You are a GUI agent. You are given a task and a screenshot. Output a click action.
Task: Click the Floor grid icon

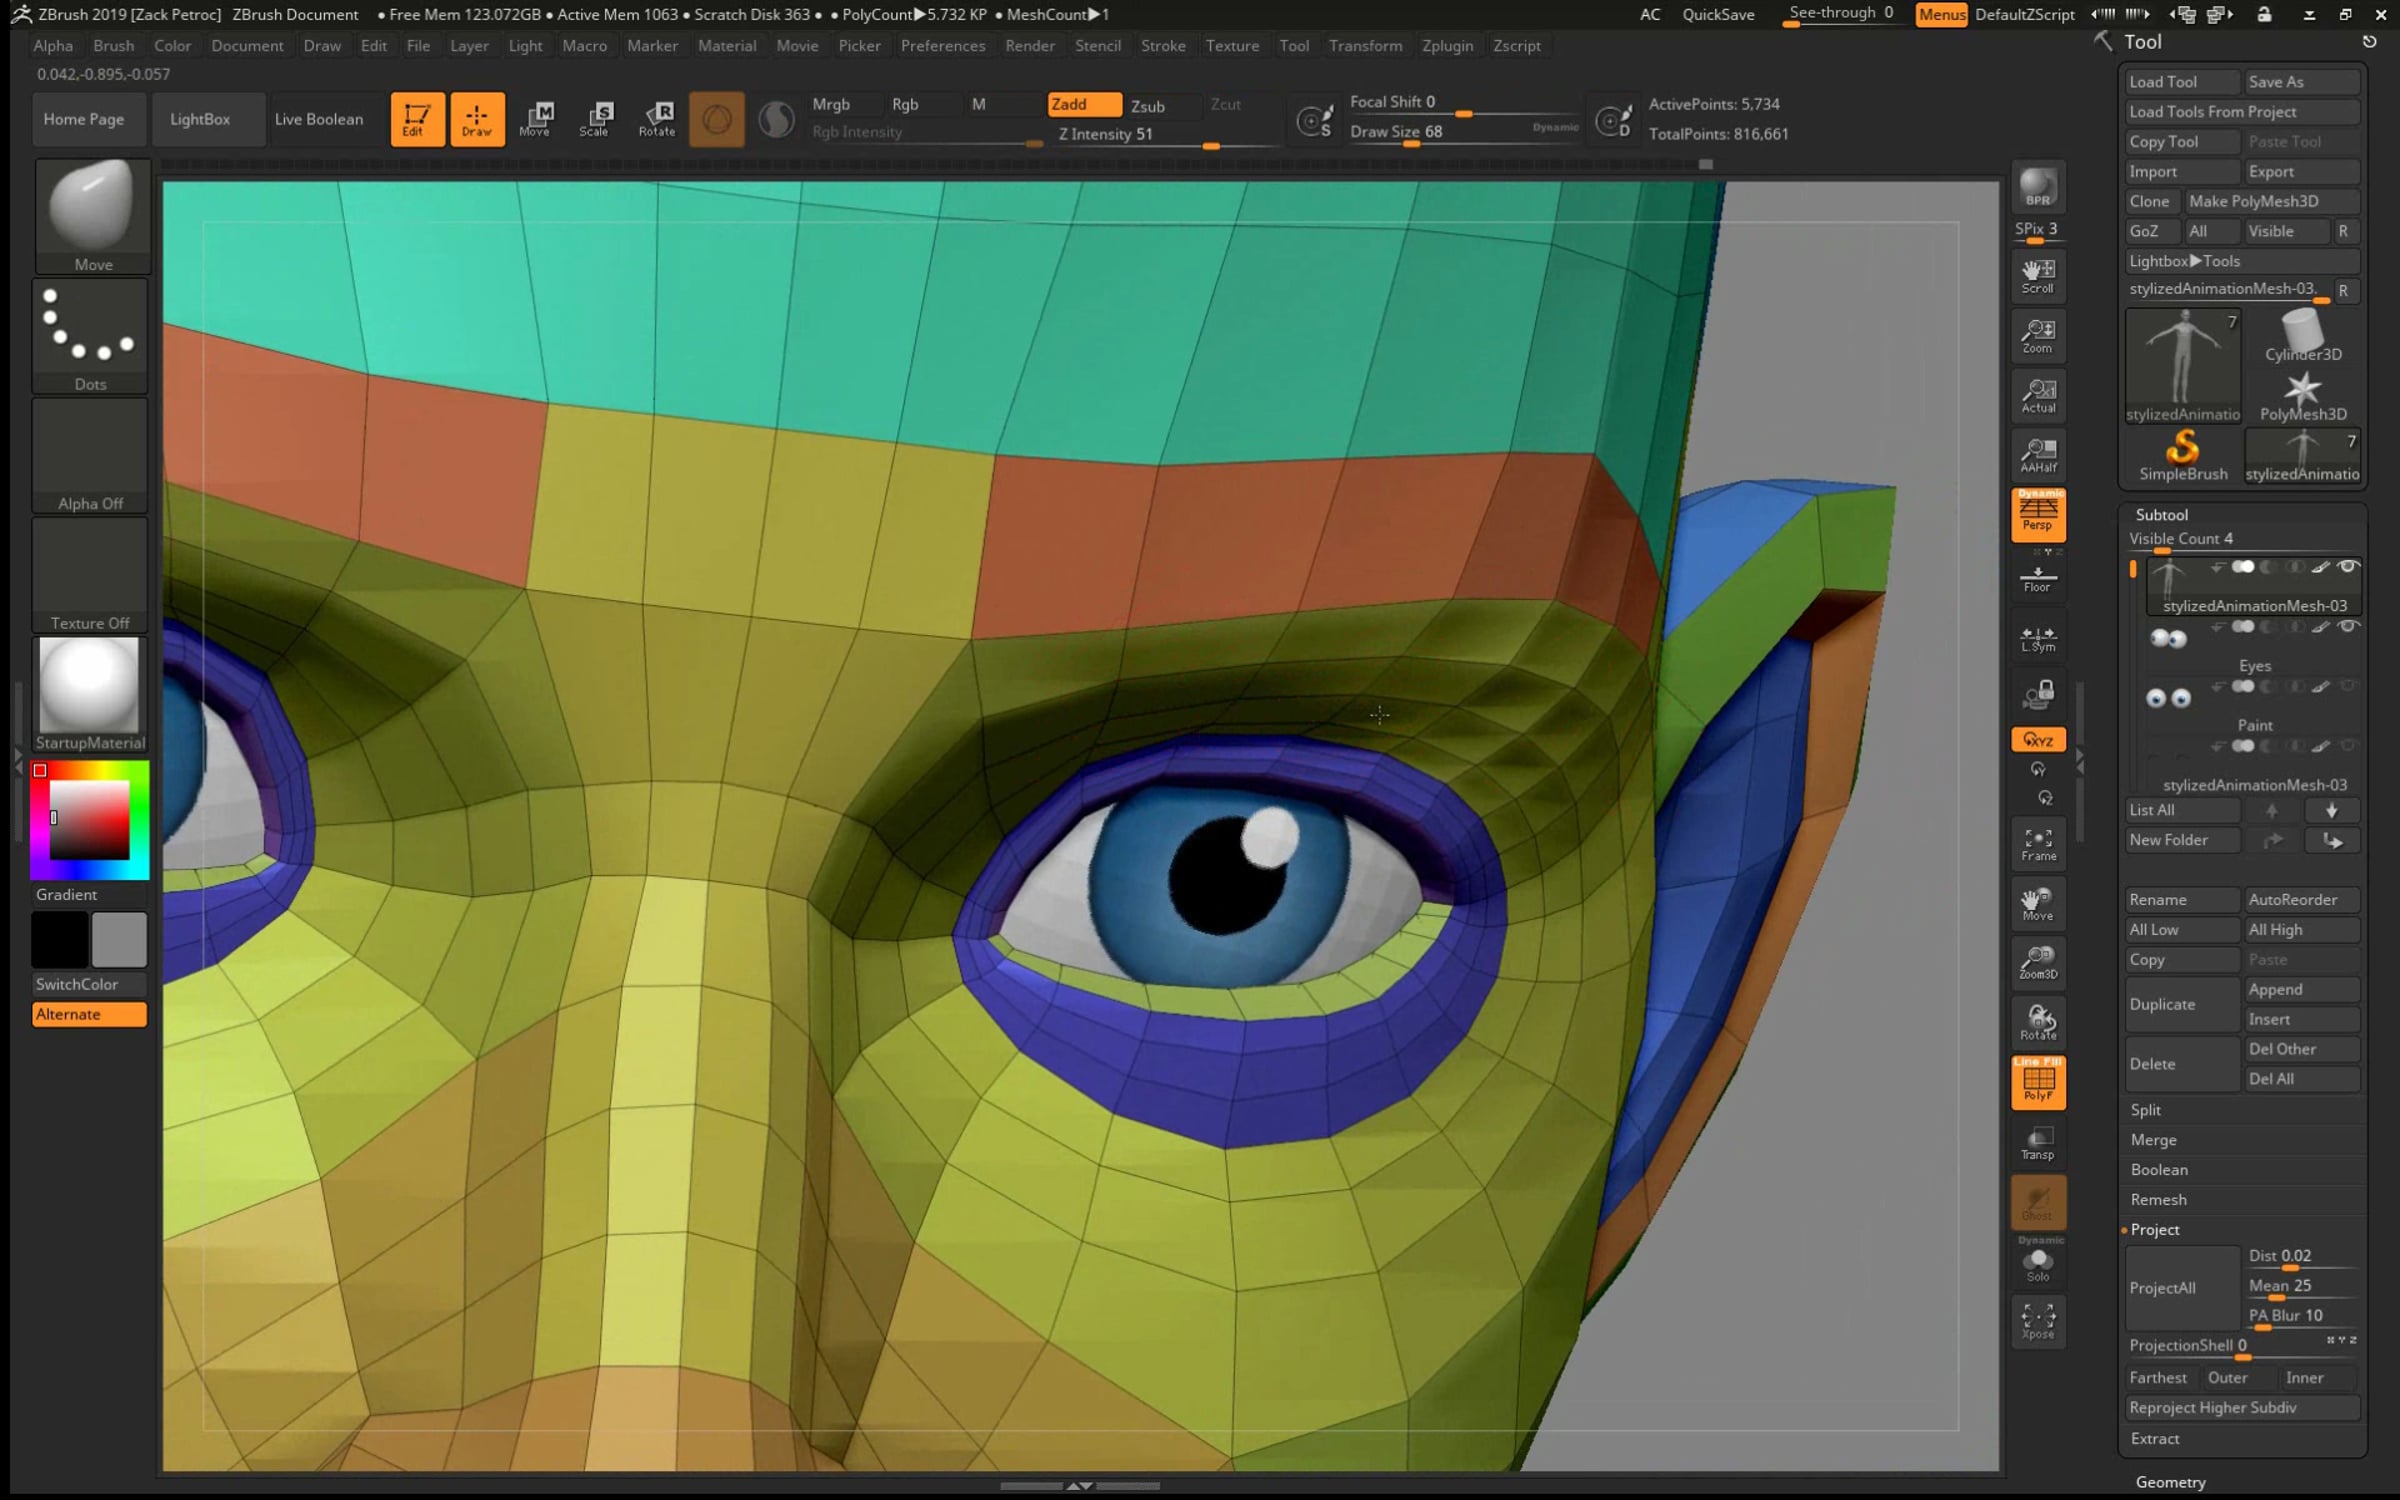click(2037, 578)
